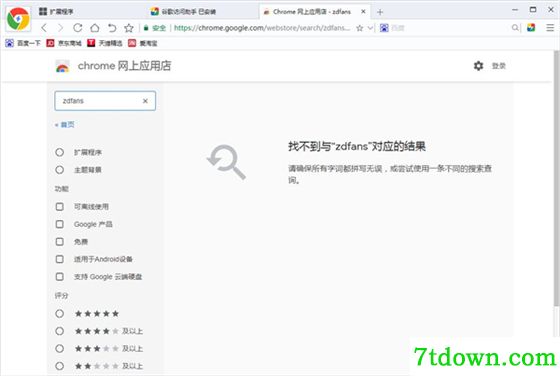Click the Baidu search engine icon
This screenshot has height=376, width=560.
pos(384,28)
